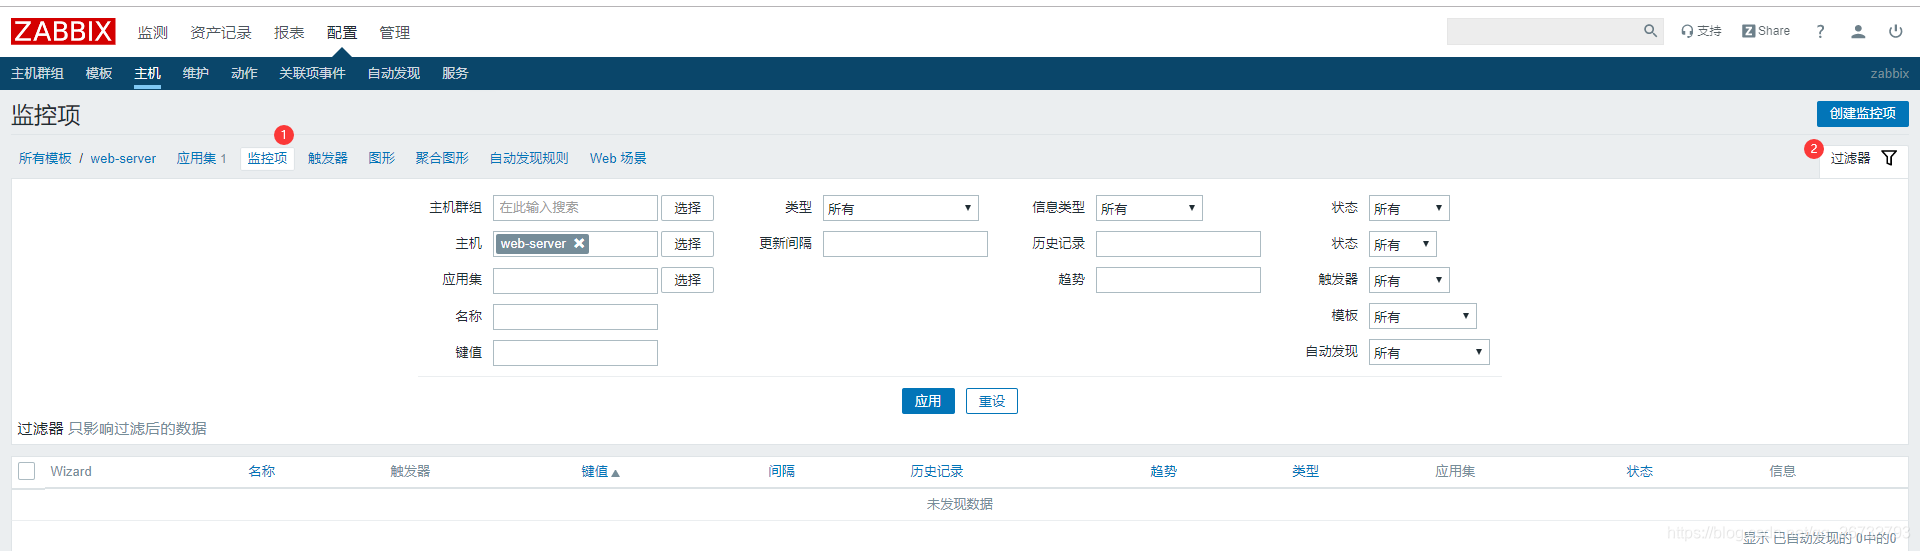Open the 管理 top menu
The height and width of the screenshot is (551, 1920).
pos(394,33)
